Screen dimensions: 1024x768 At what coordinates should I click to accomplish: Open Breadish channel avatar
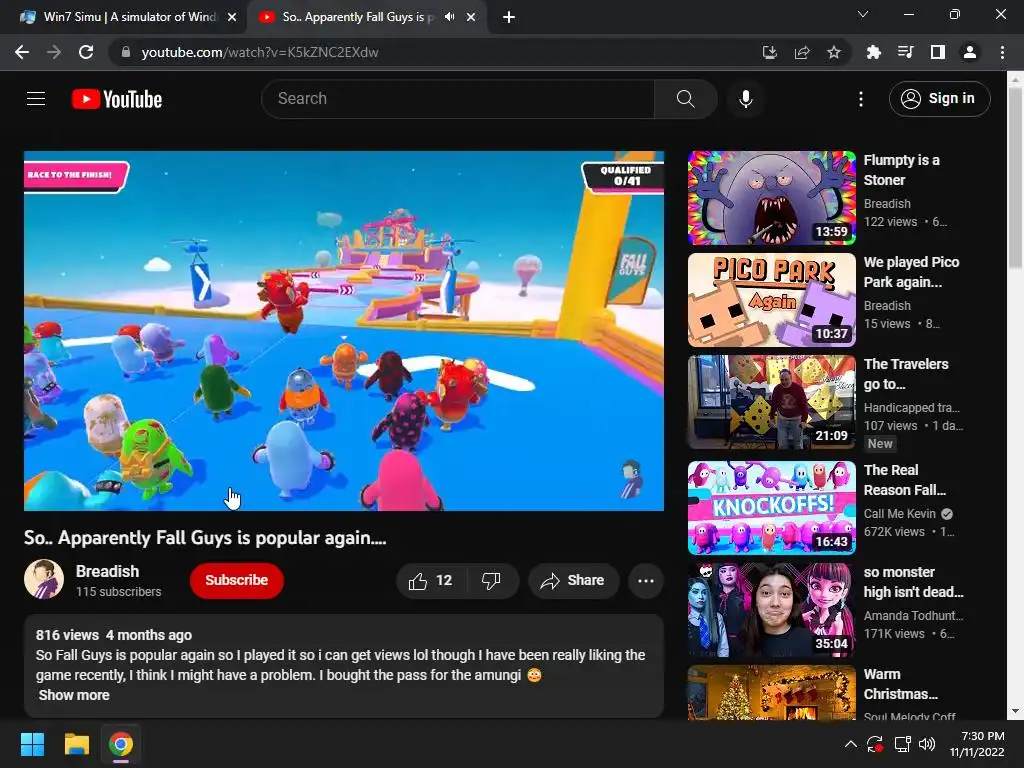pos(44,579)
